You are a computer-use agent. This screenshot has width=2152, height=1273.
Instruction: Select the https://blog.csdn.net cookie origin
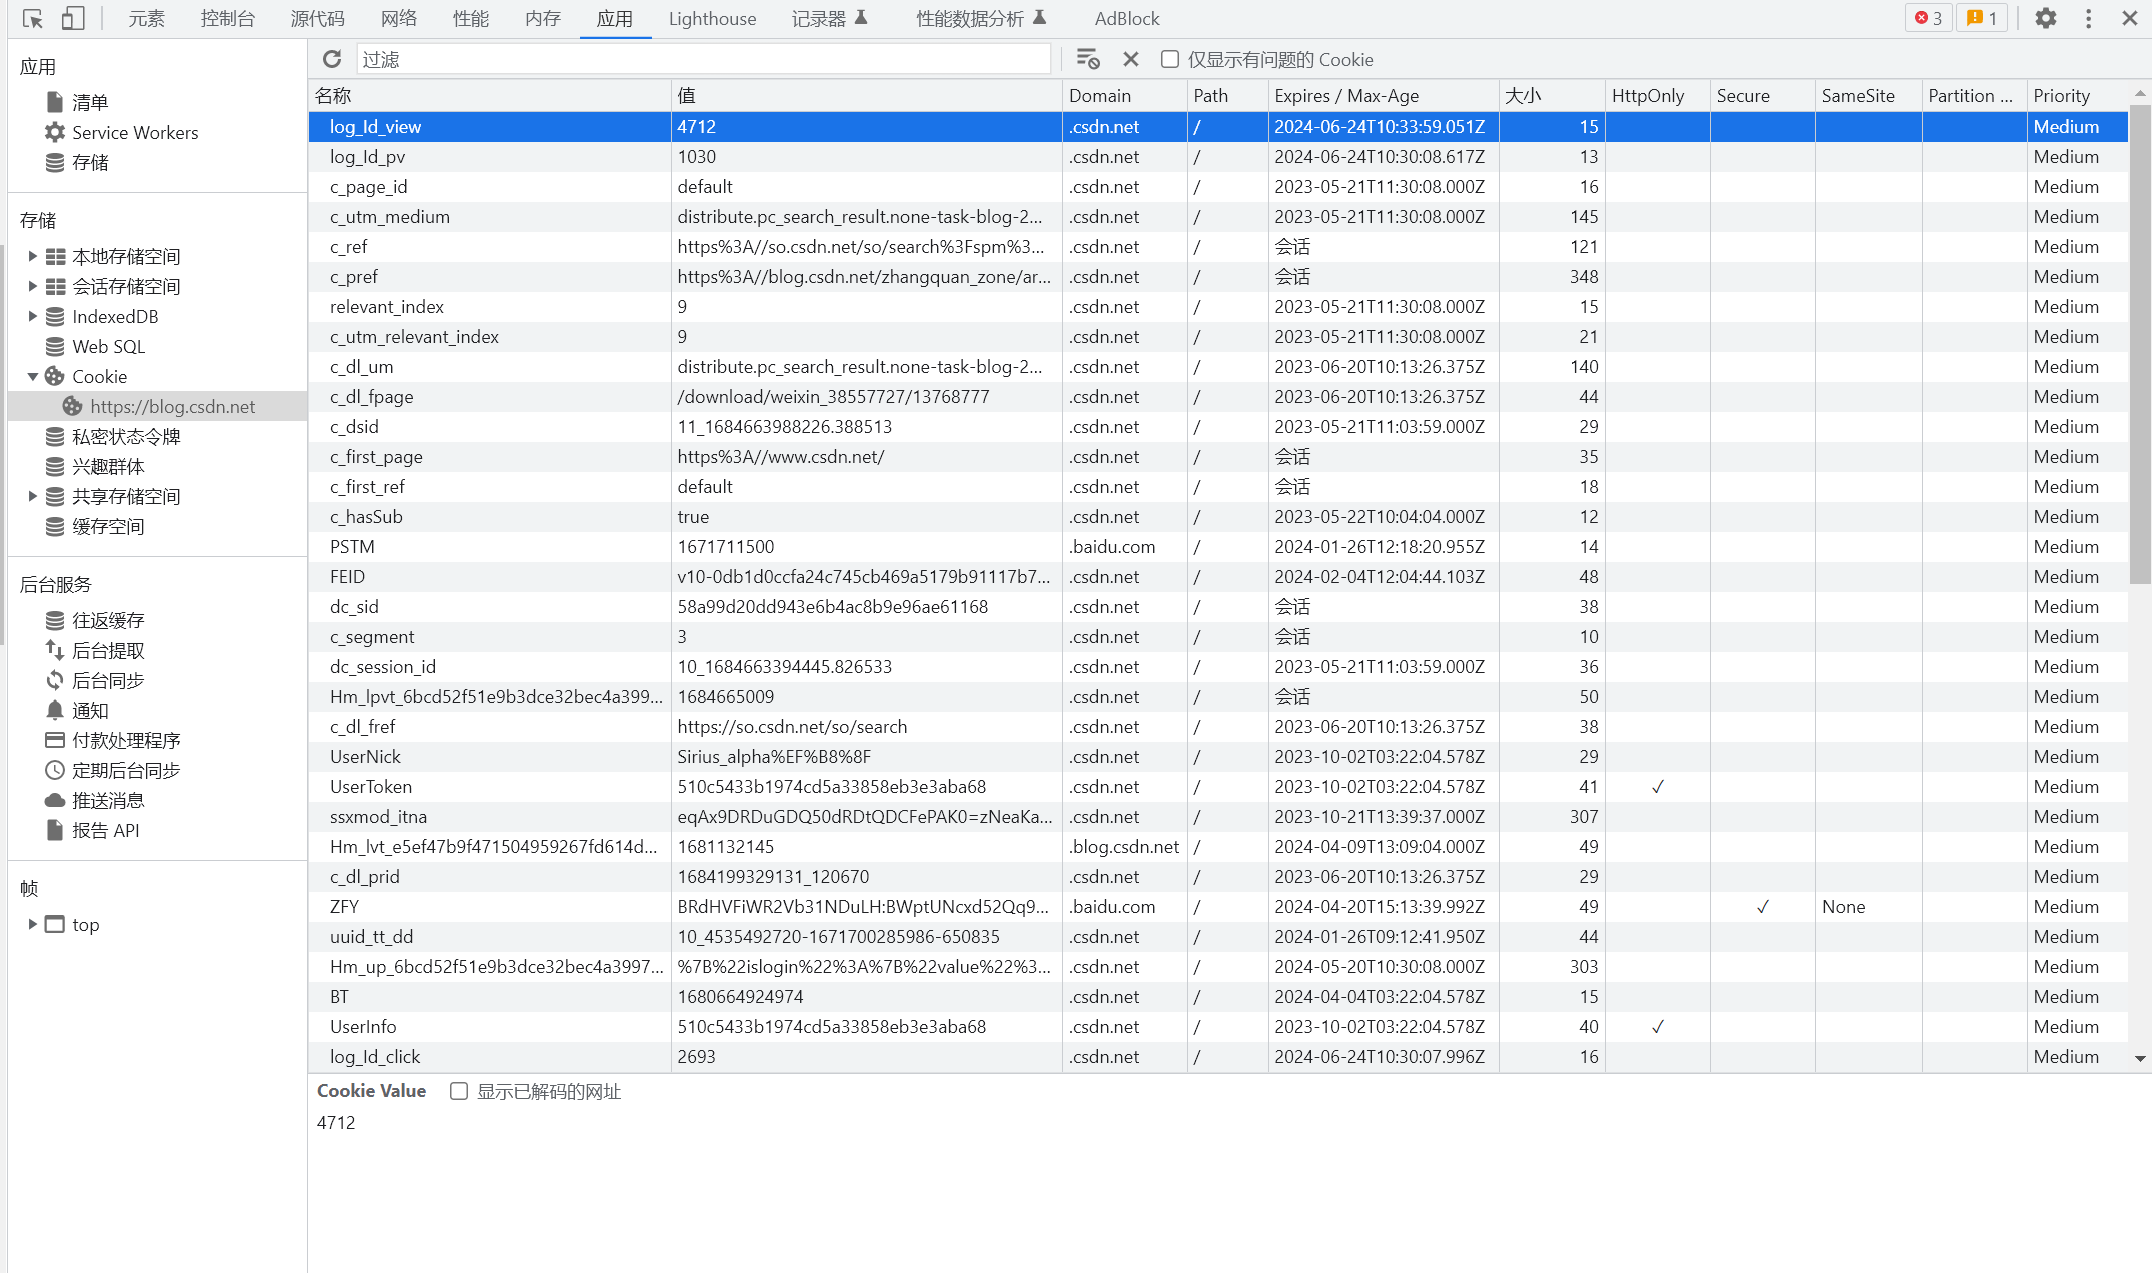pos(172,406)
